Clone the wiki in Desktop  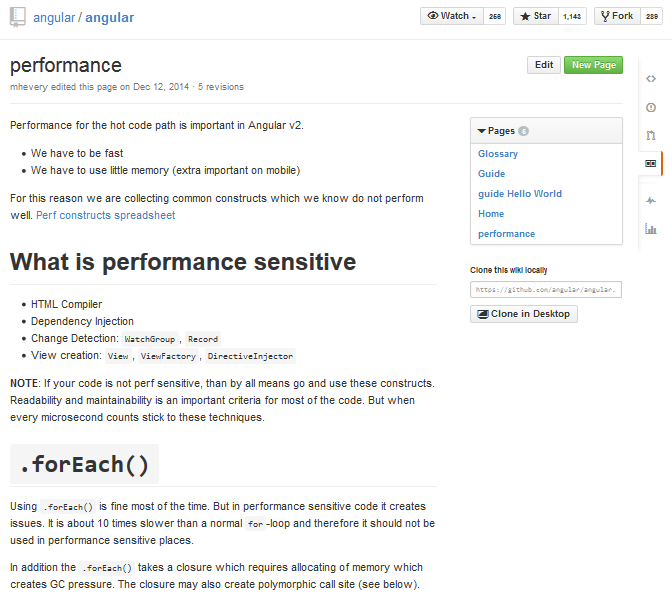coord(523,314)
